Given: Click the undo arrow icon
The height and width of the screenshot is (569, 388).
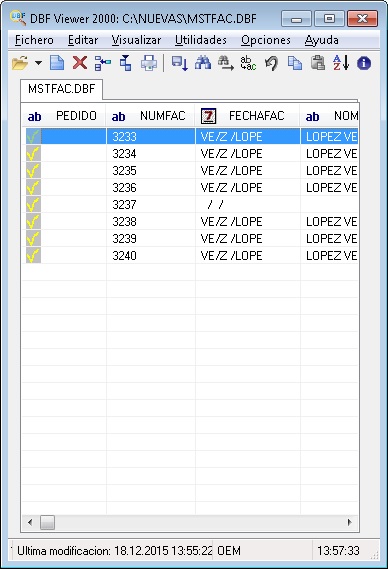Looking at the screenshot, I should click(x=271, y=63).
